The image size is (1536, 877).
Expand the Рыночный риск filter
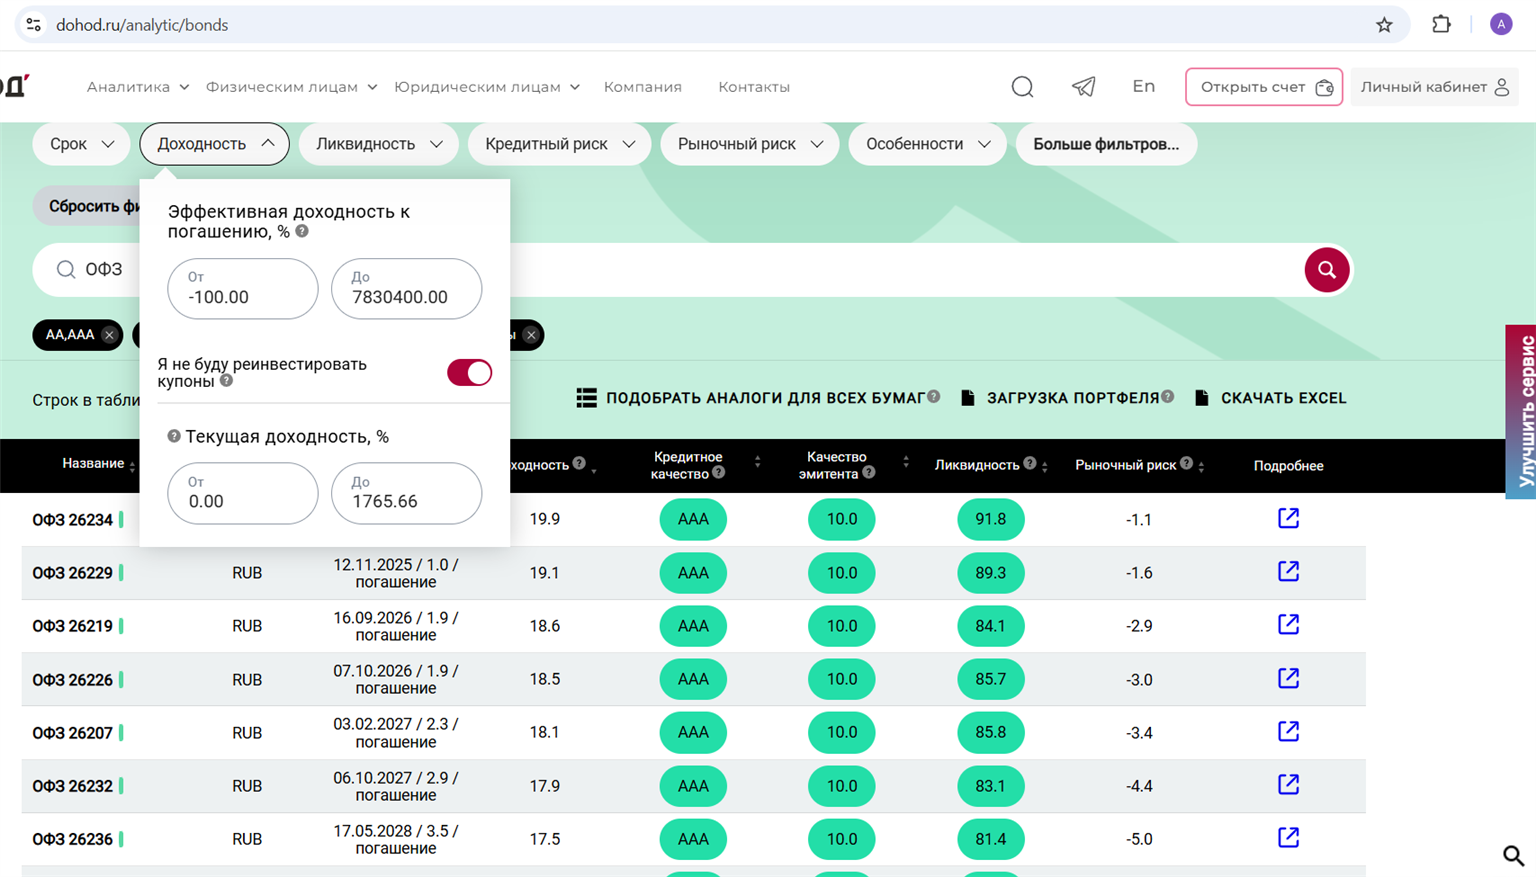[749, 144]
